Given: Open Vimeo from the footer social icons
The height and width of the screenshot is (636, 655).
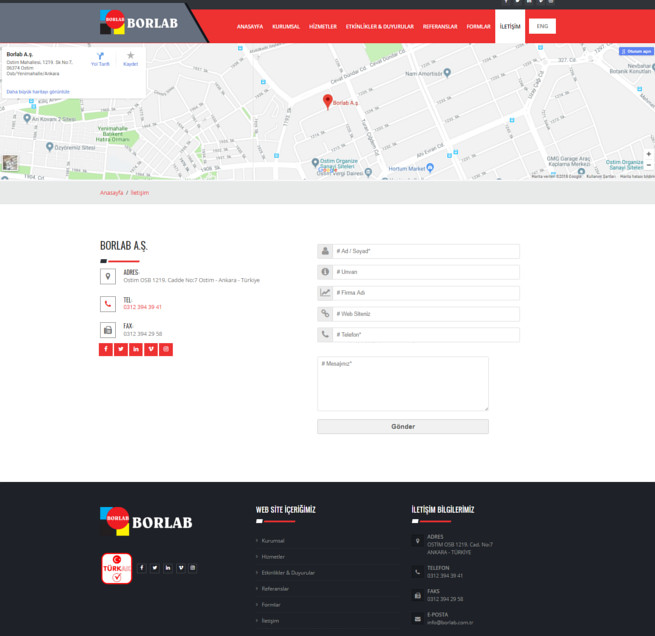Looking at the screenshot, I should (x=180, y=568).
